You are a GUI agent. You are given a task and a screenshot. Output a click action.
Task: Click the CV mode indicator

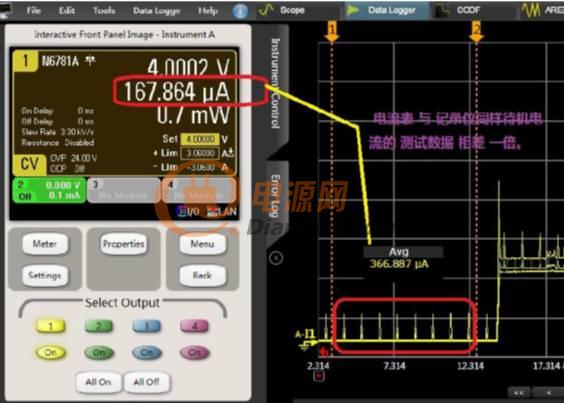click(x=29, y=164)
